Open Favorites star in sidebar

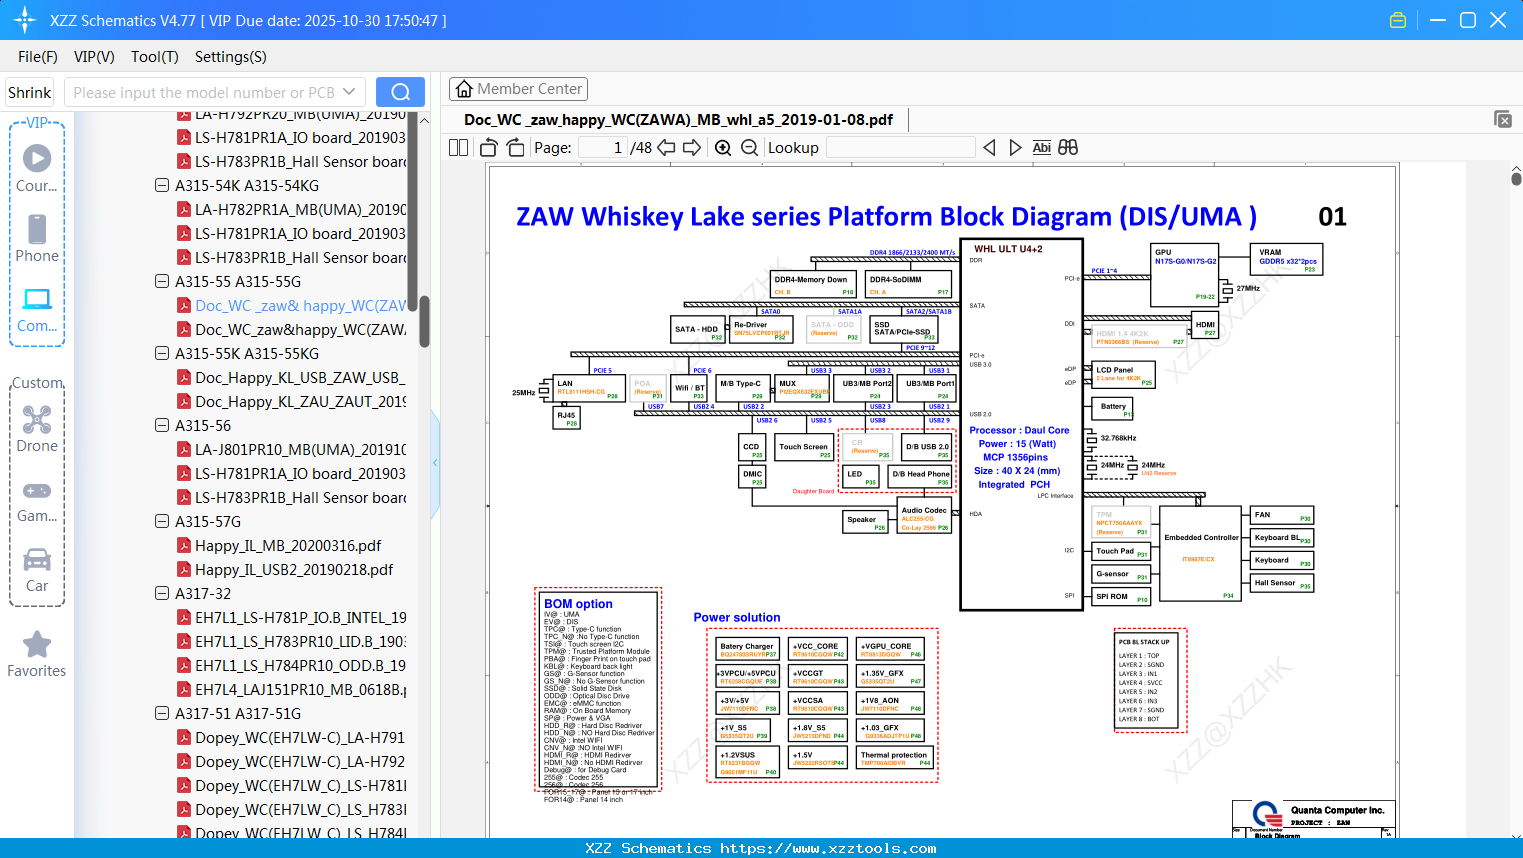coord(37,654)
